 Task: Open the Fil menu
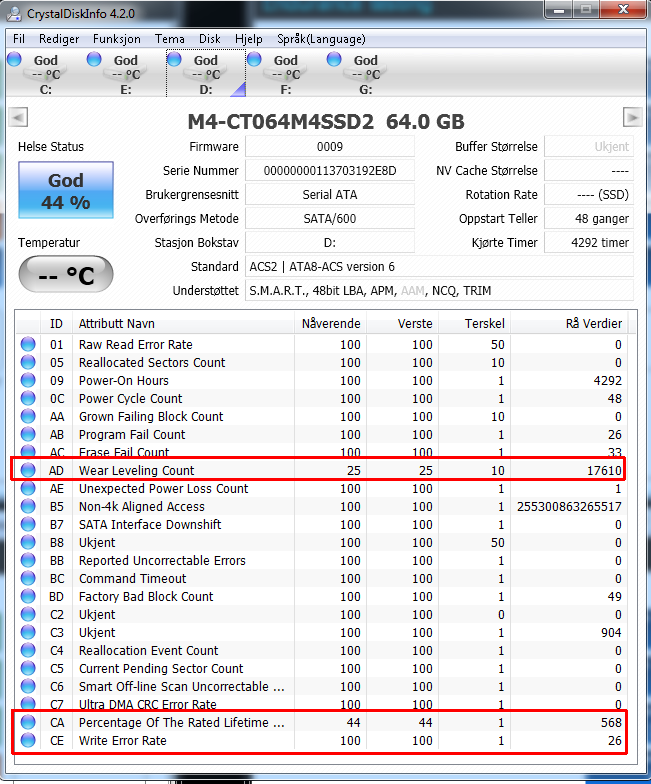tap(18, 39)
